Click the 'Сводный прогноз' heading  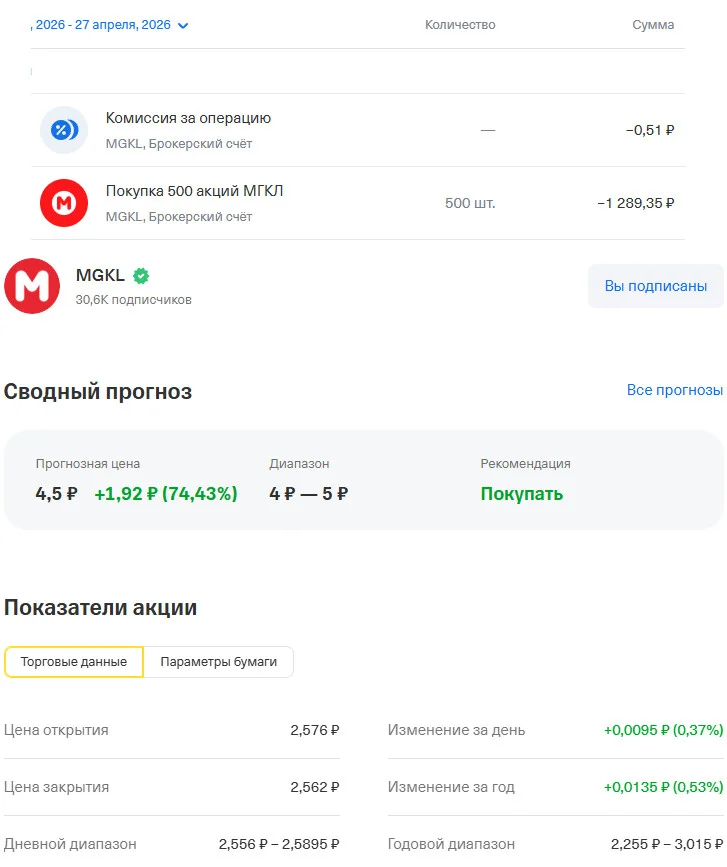pyautogui.click(x=98, y=391)
